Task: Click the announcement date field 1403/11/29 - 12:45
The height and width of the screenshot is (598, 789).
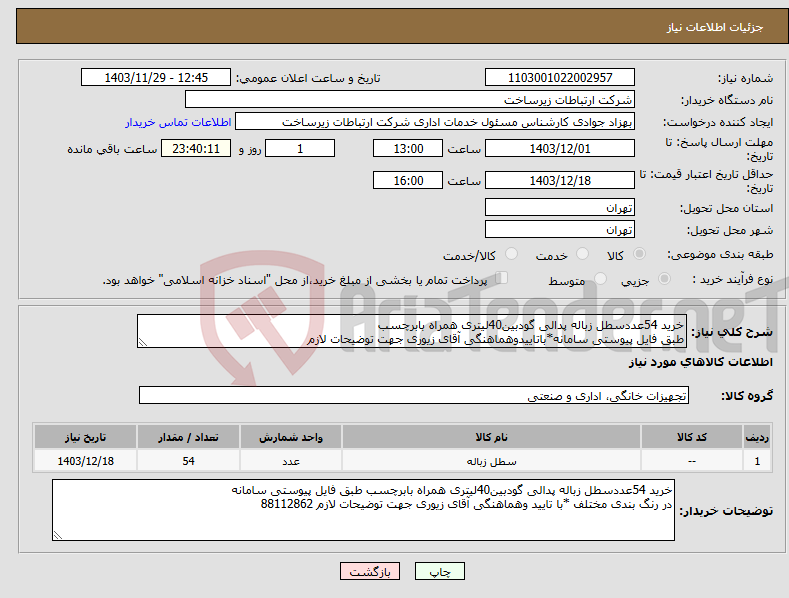Action: click(156, 78)
